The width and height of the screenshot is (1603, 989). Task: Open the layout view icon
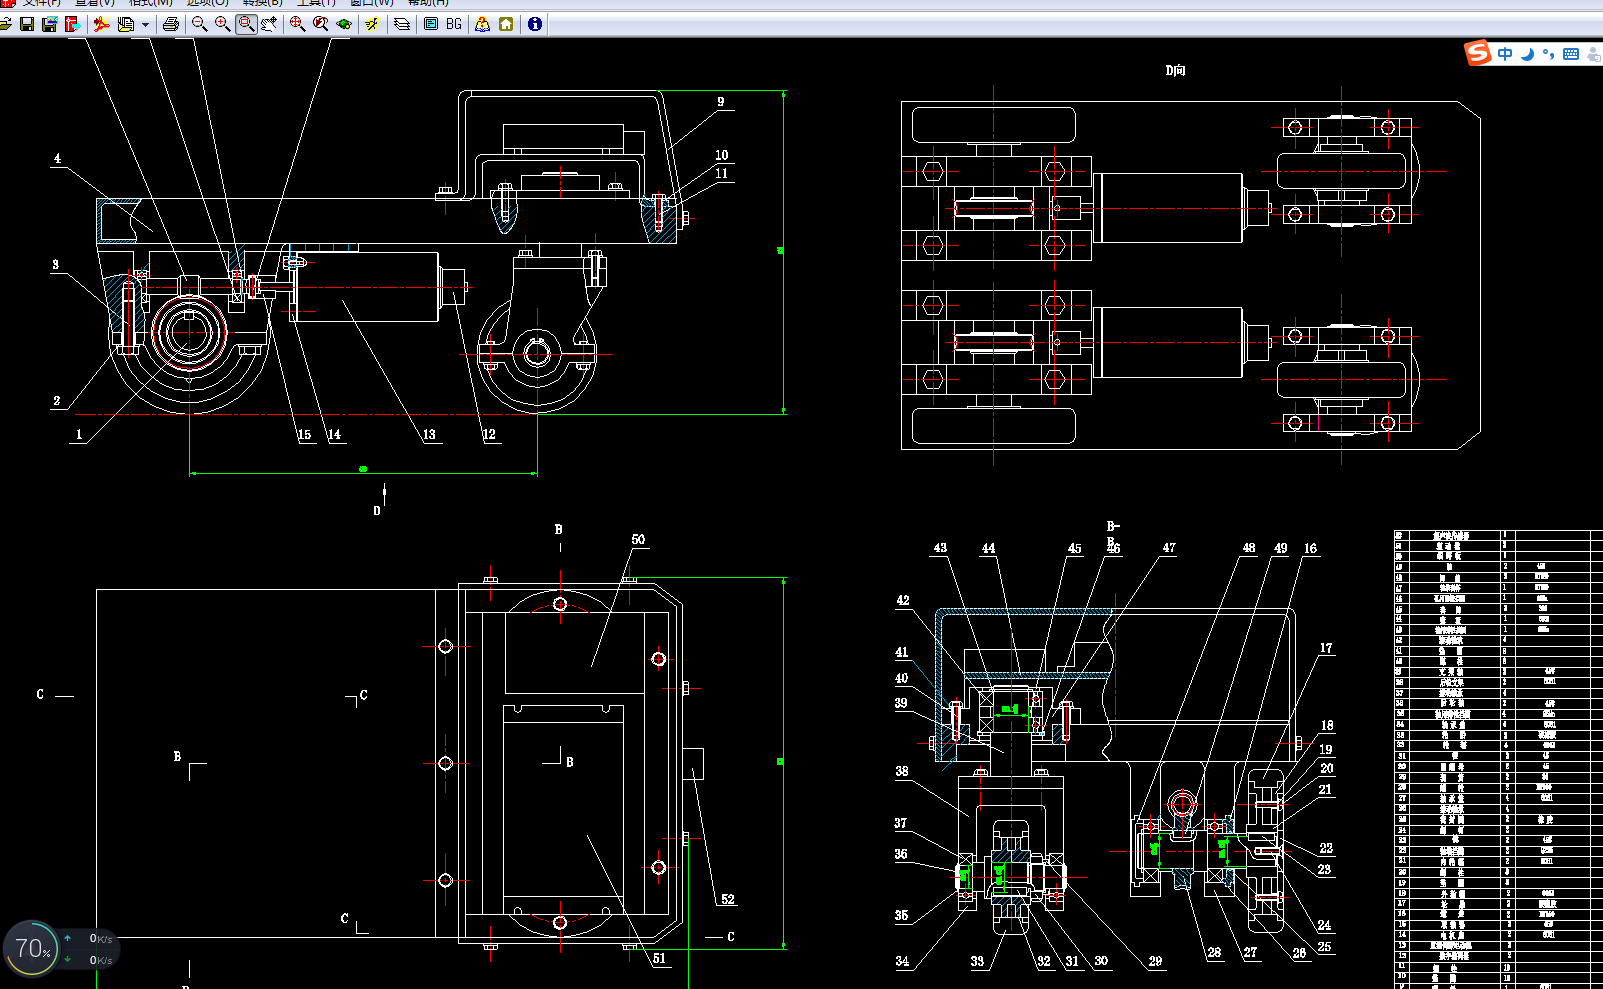coord(431,24)
